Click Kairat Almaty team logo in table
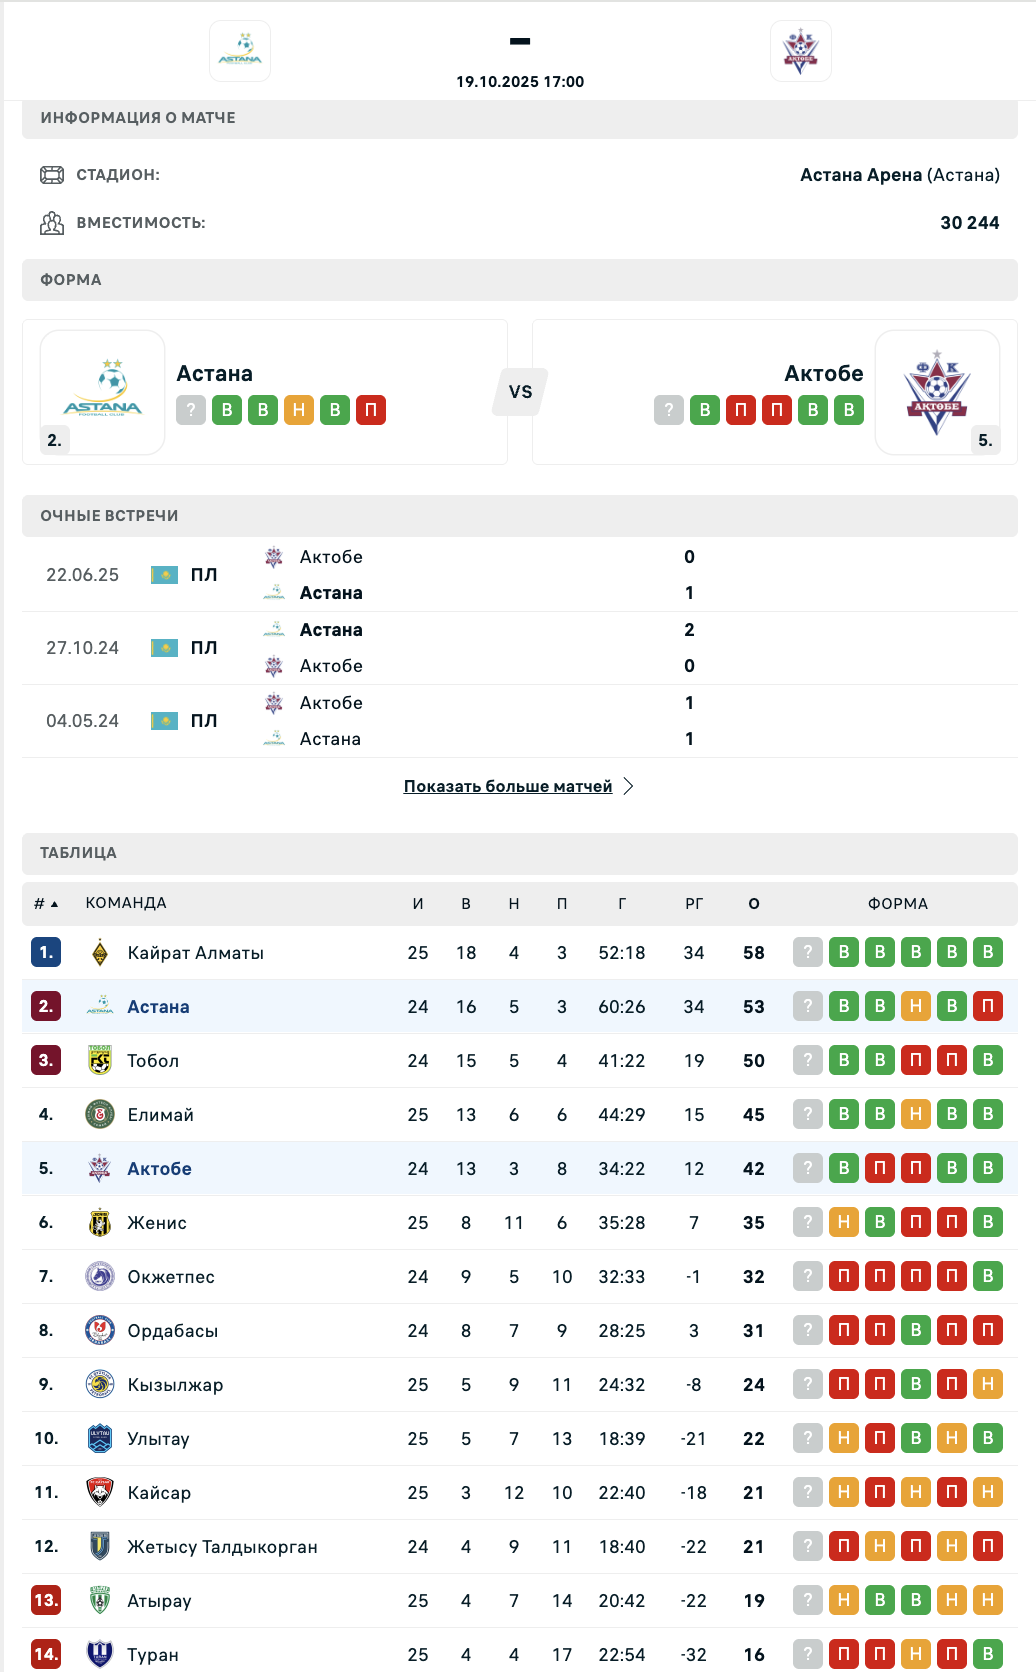 coord(100,953)
